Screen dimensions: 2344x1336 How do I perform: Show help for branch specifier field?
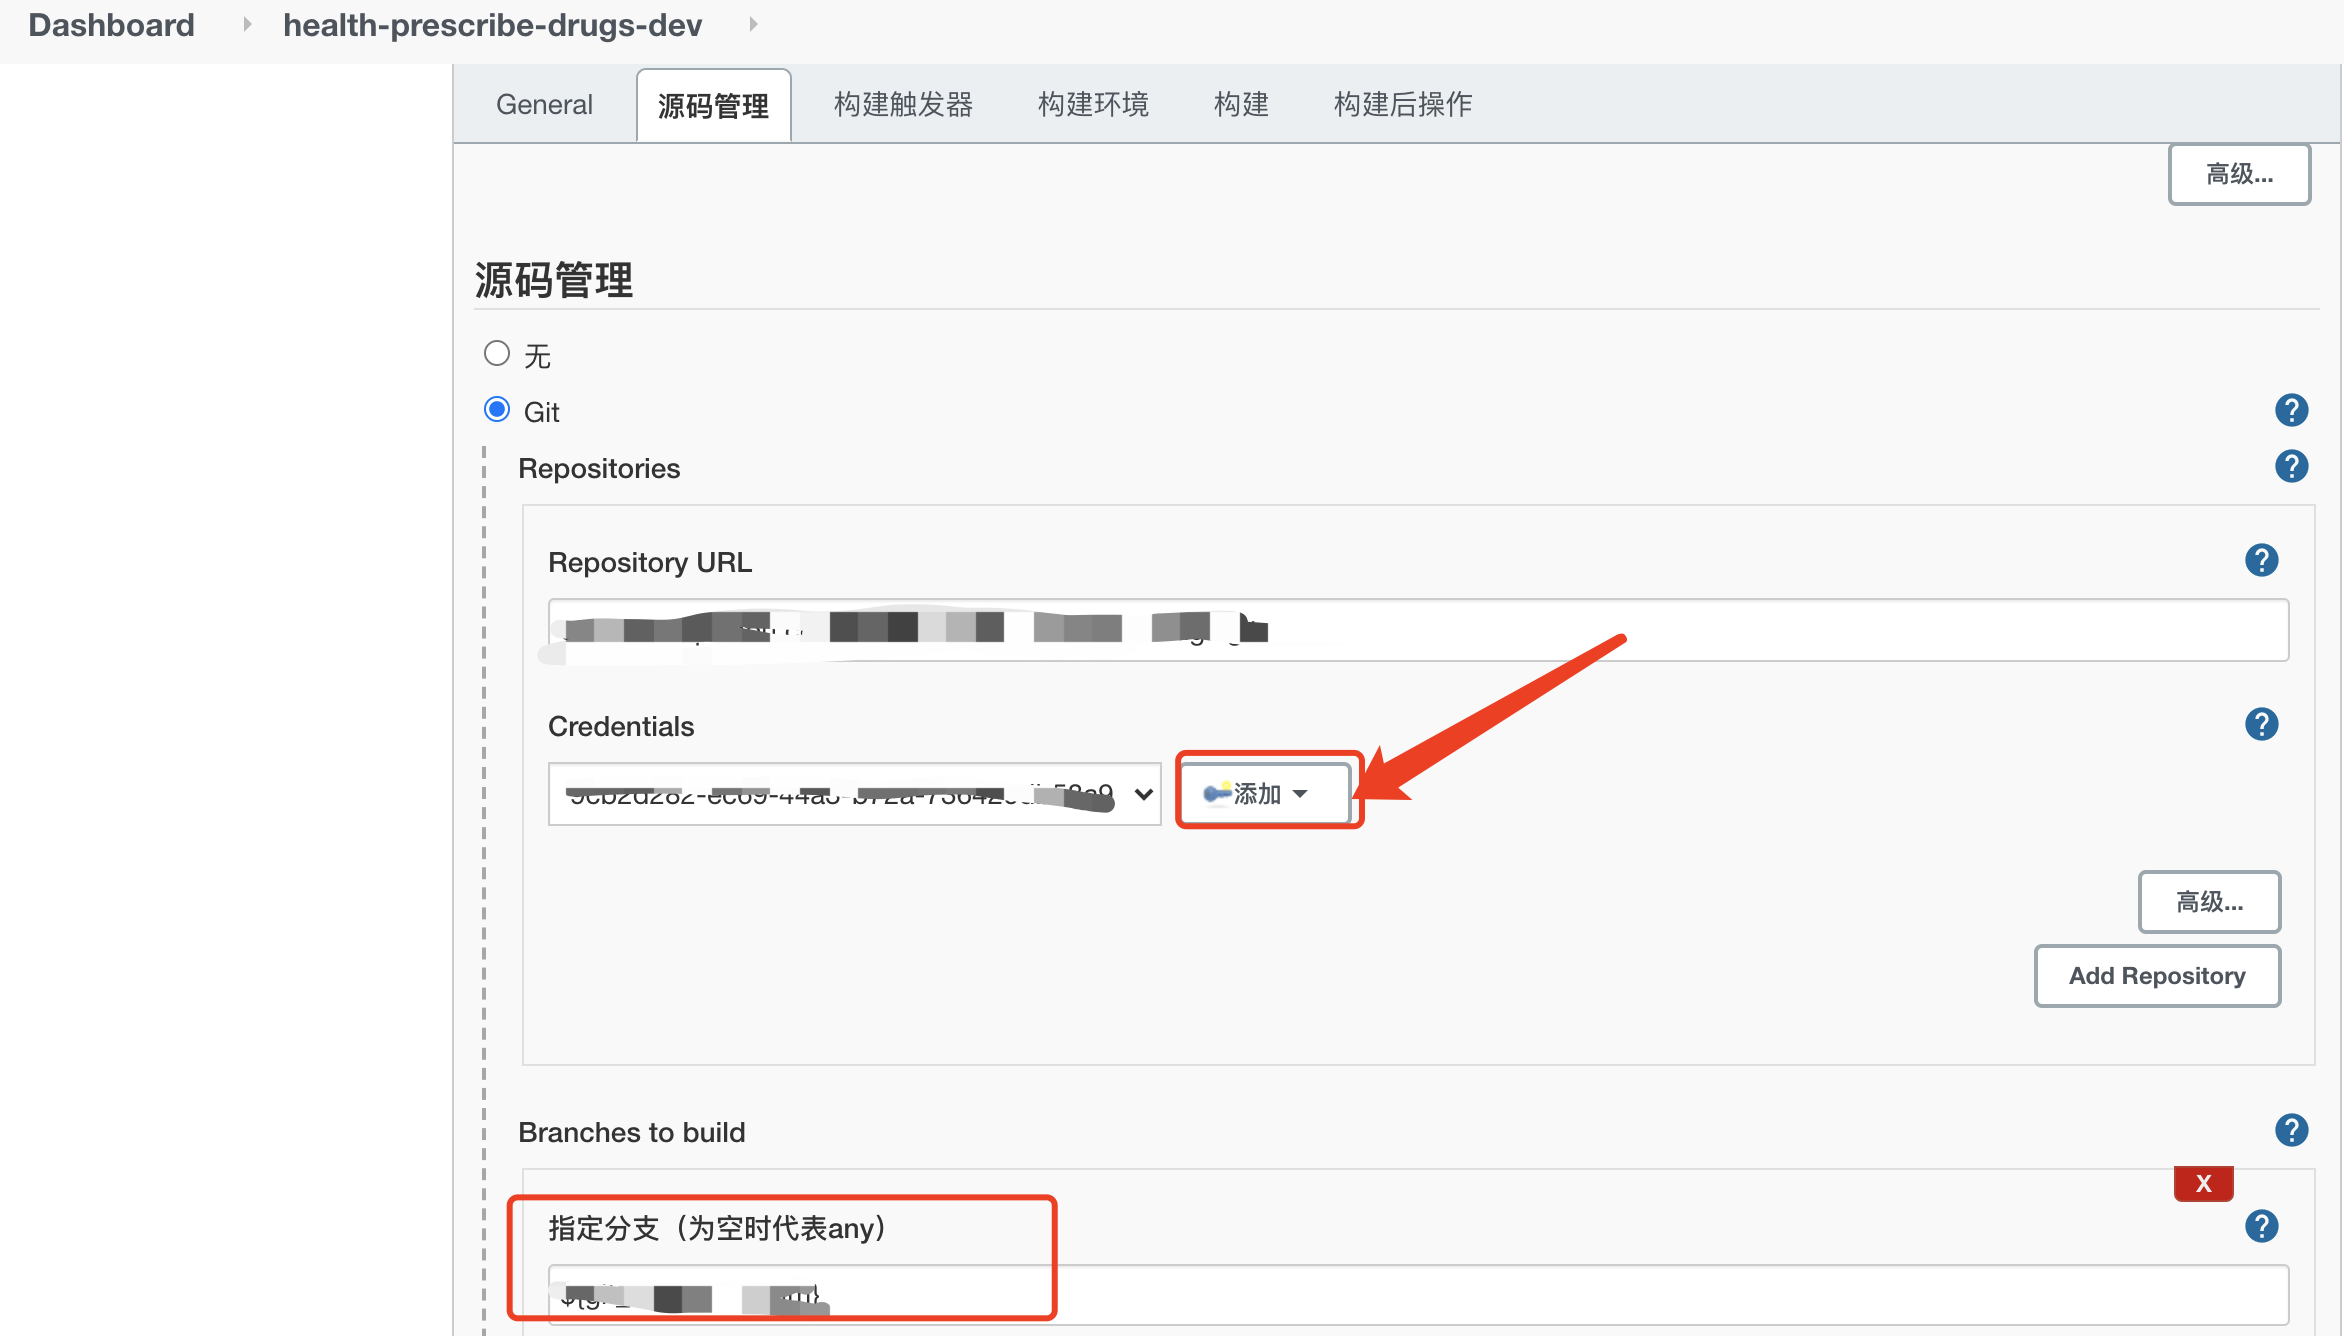2261,1226
